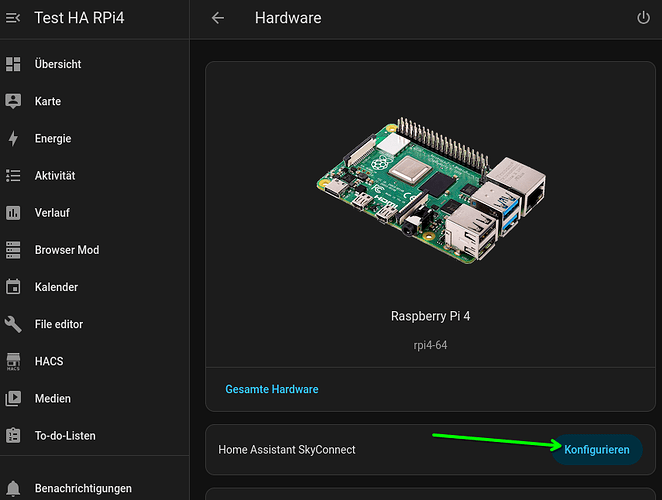The height and width of the screenshot is (500, 662).
Task: Open Browser Mod in the sidebar
Action: point(67,250)
